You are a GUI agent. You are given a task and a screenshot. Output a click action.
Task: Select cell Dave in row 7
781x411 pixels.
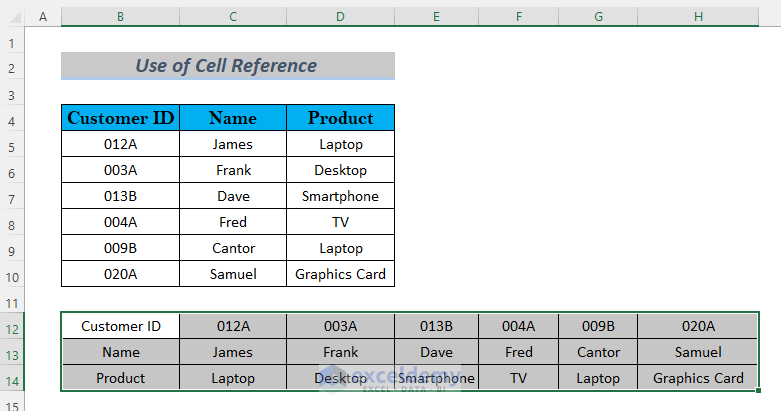click(233, 196)
